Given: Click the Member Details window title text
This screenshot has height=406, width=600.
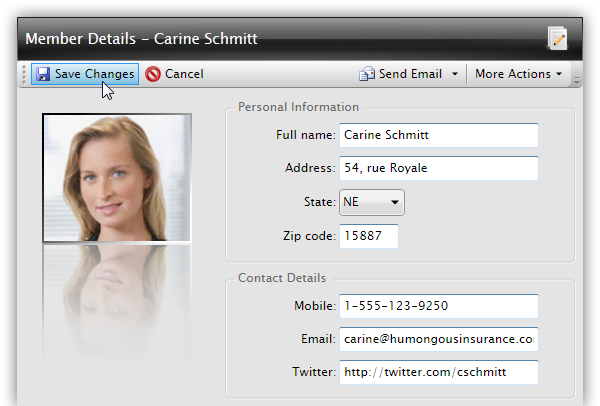Looking at the screenshot, I should coord(141,39).
